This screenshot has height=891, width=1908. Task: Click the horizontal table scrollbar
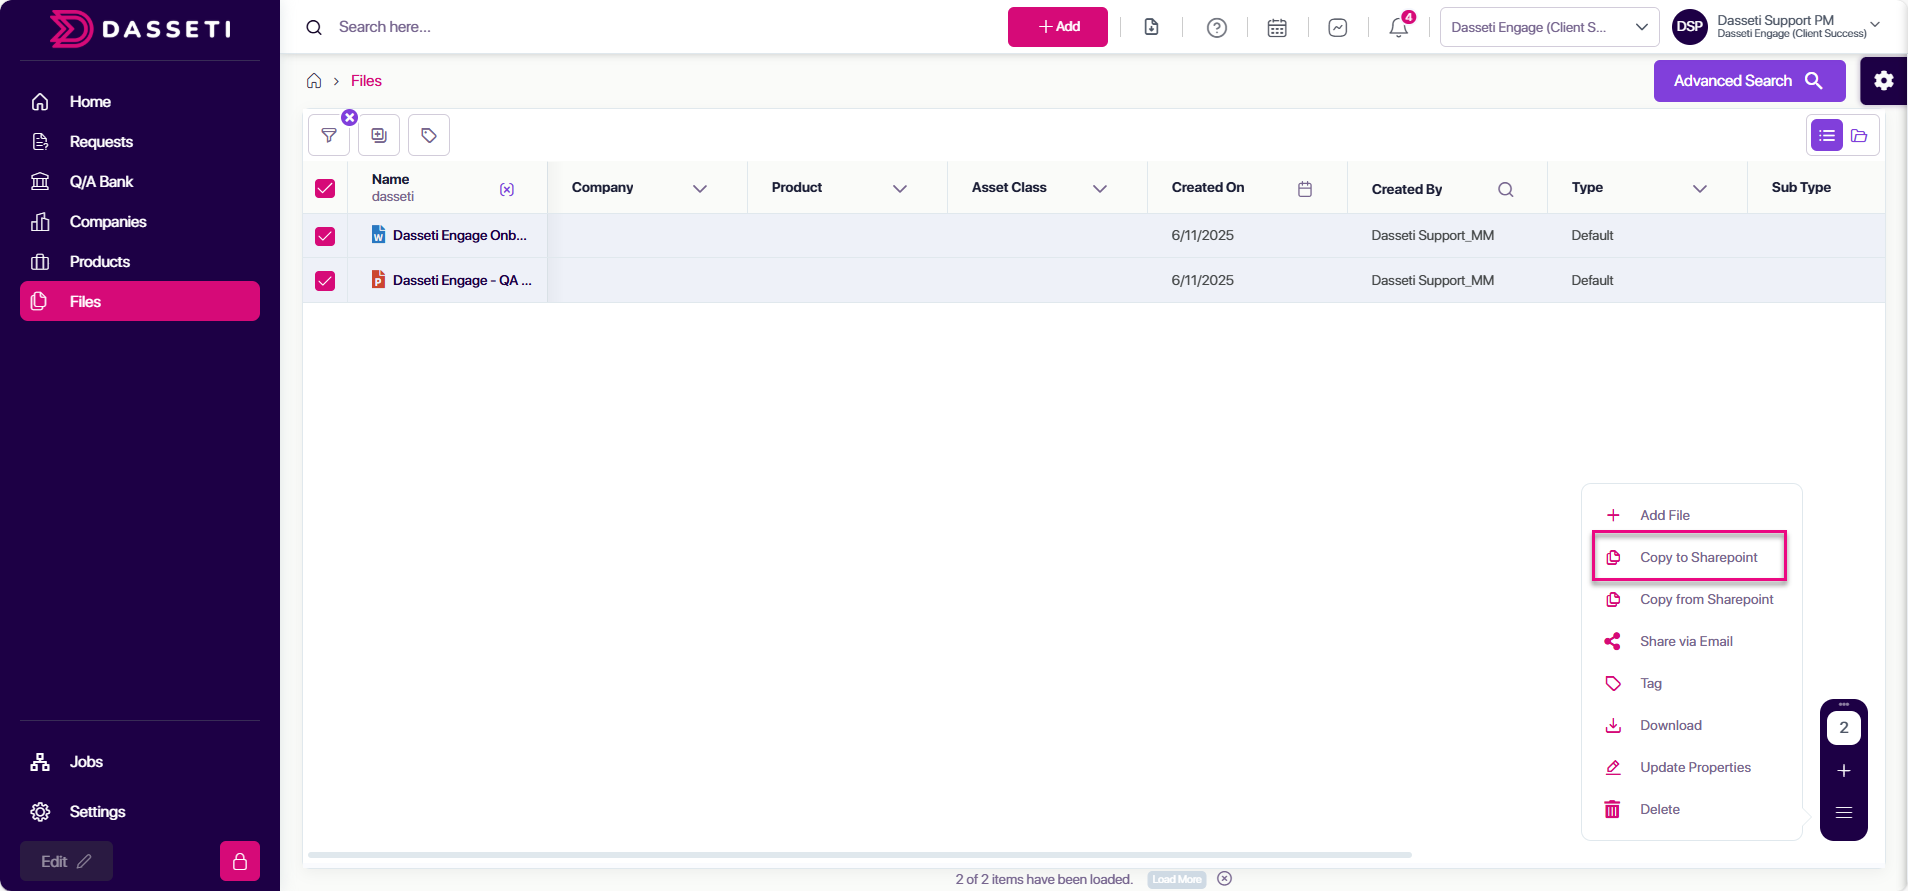click(860, 855)
